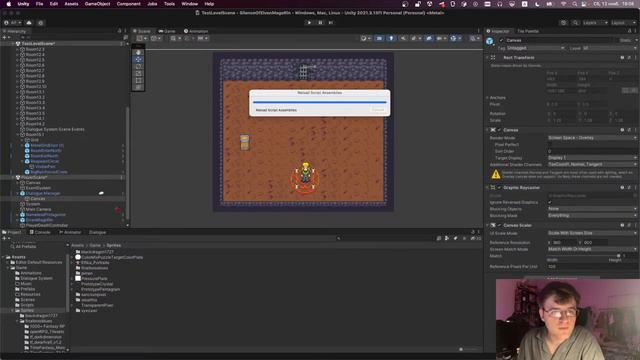Screen dimensions: 640x360
Task: Open the scene camera settings icon
Action: [442, 38]
